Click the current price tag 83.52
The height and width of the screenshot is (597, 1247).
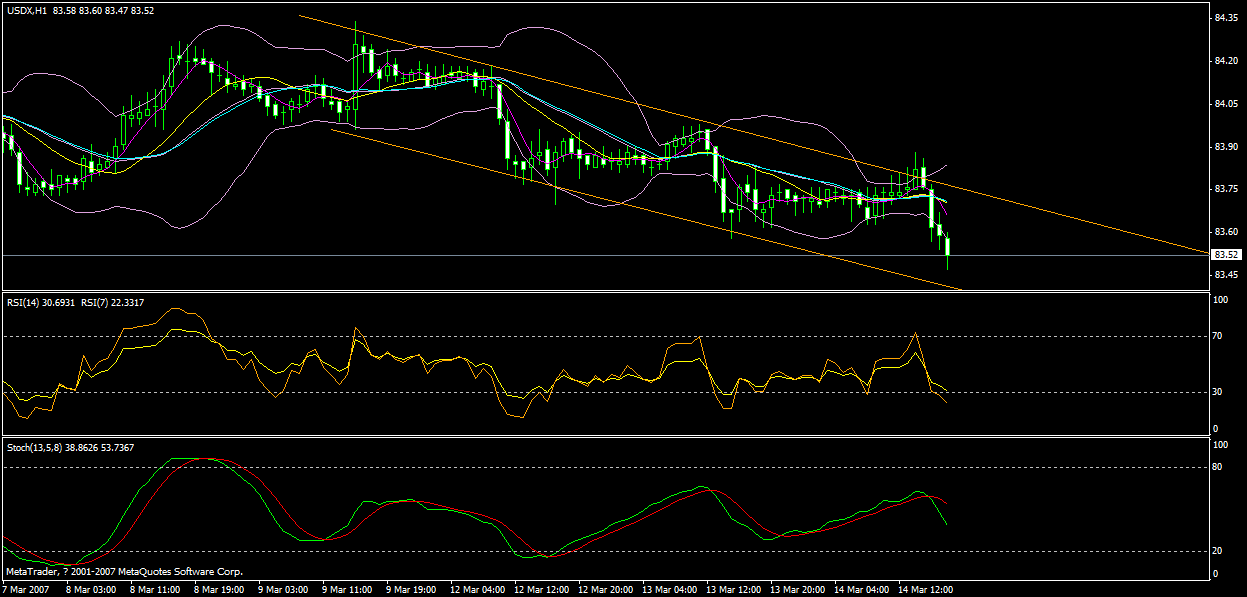tap(1226, 255)
